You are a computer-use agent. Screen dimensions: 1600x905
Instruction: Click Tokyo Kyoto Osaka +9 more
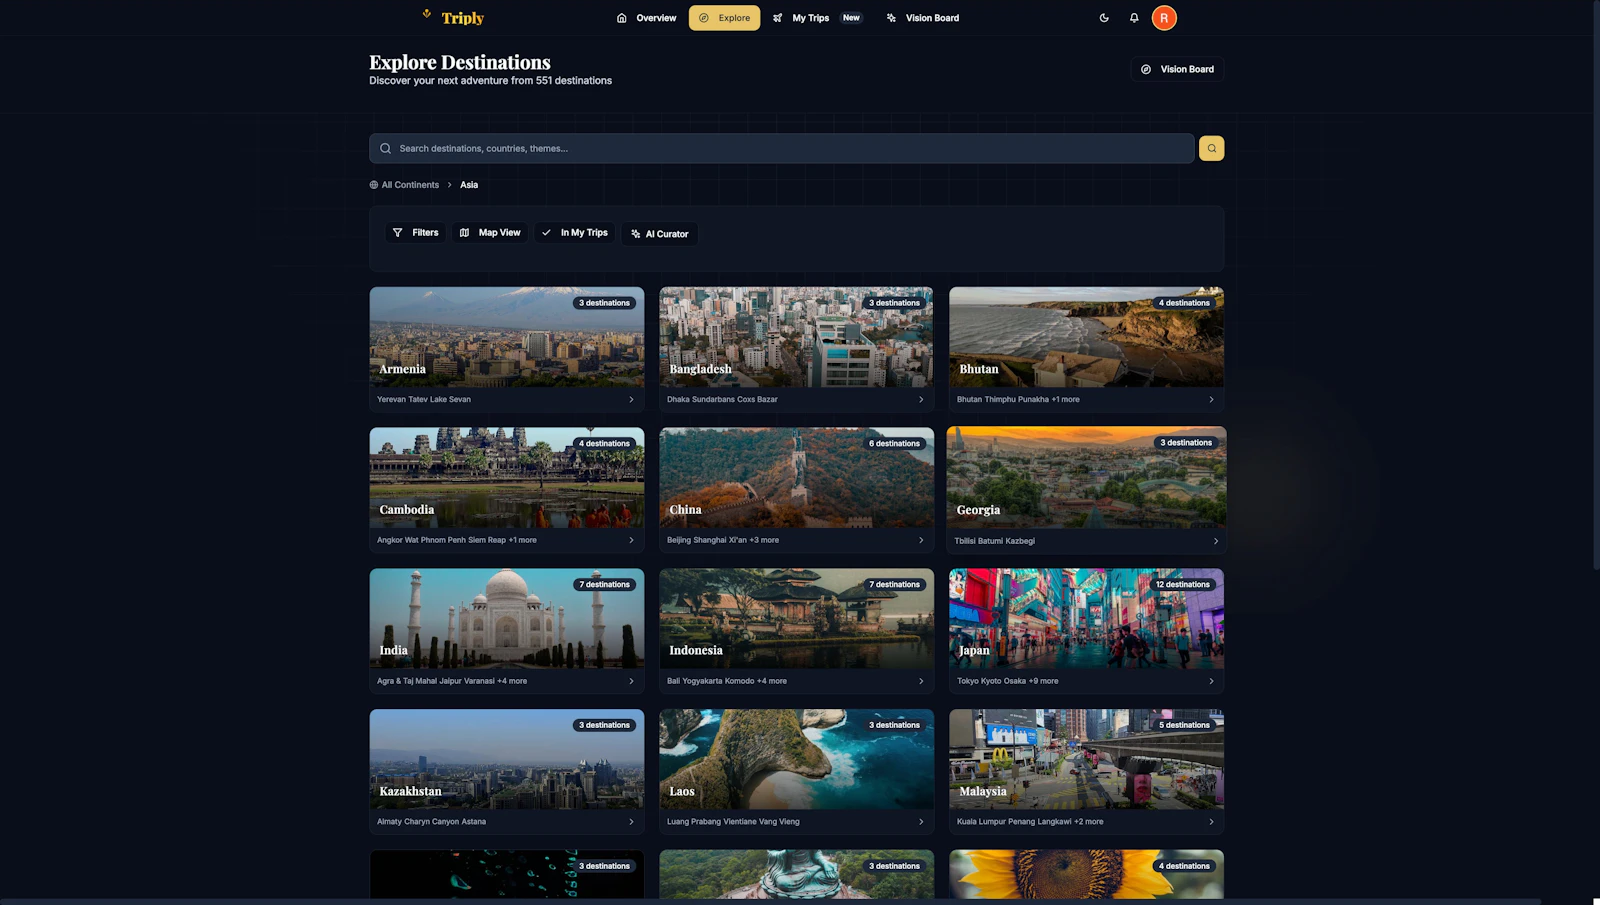click(1007, 681)
